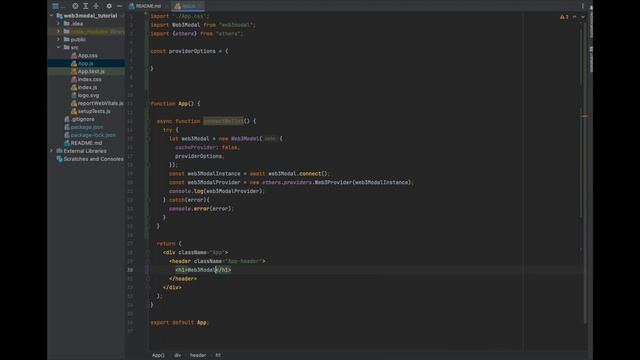Click App() in the breadcrumb bar
This screenshot has height=360, width=640.
[158, 355]
